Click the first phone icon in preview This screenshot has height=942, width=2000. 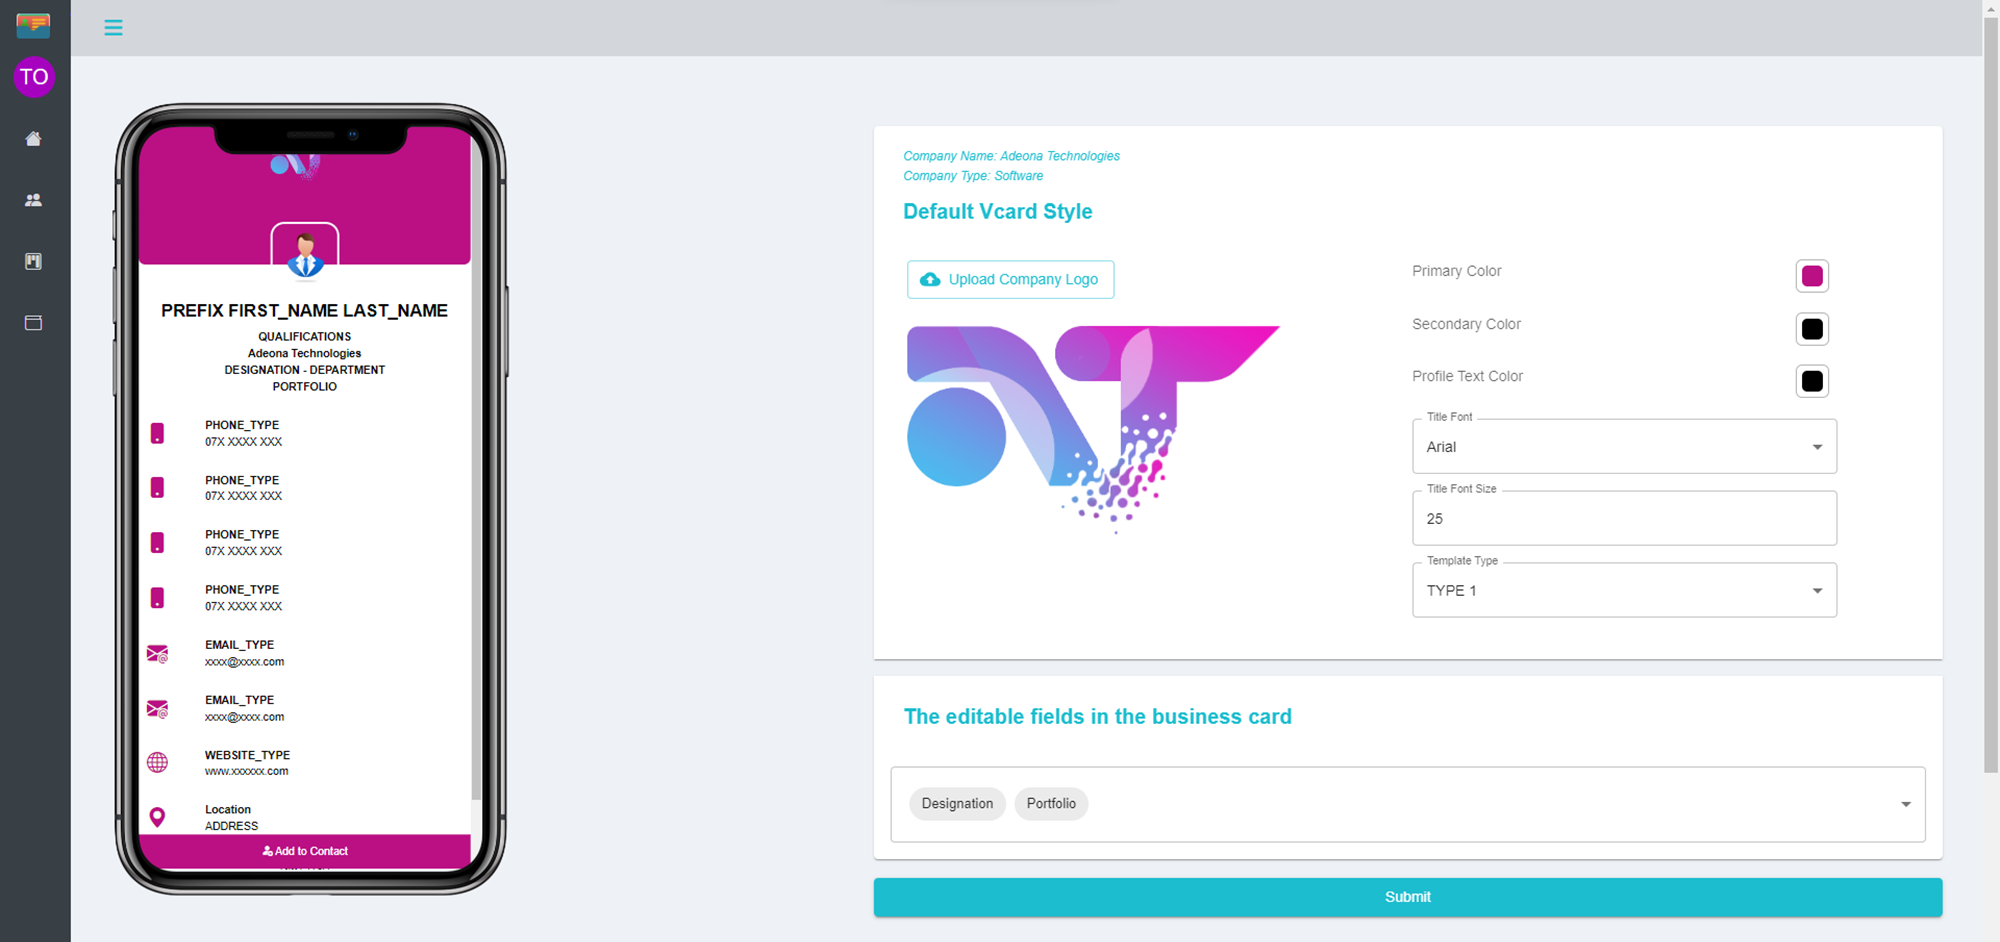coord(157,433)
